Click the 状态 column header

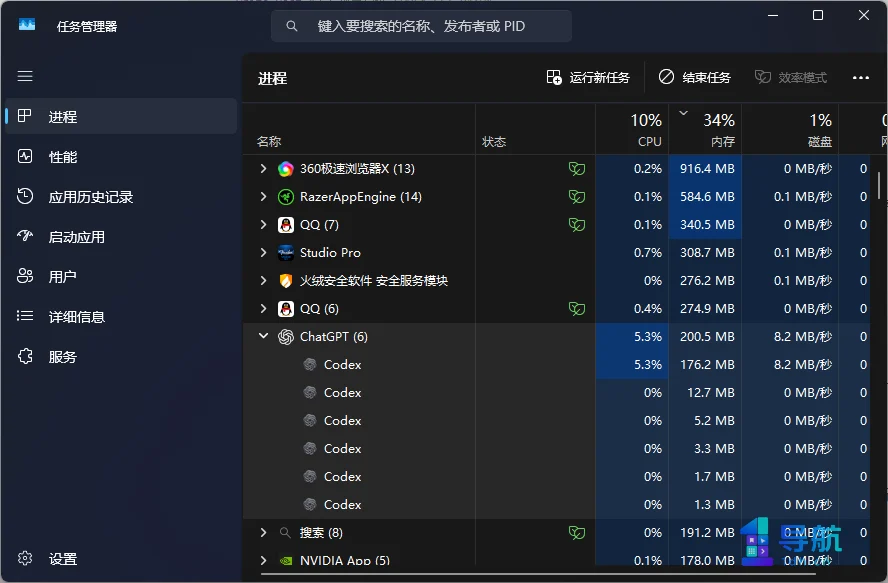[535, 129]
